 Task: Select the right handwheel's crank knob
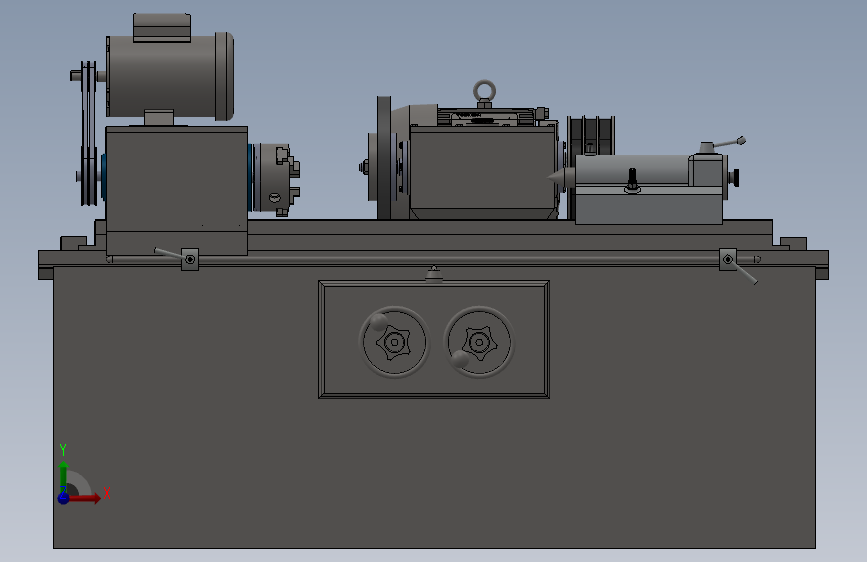click(x=460, y=360)
